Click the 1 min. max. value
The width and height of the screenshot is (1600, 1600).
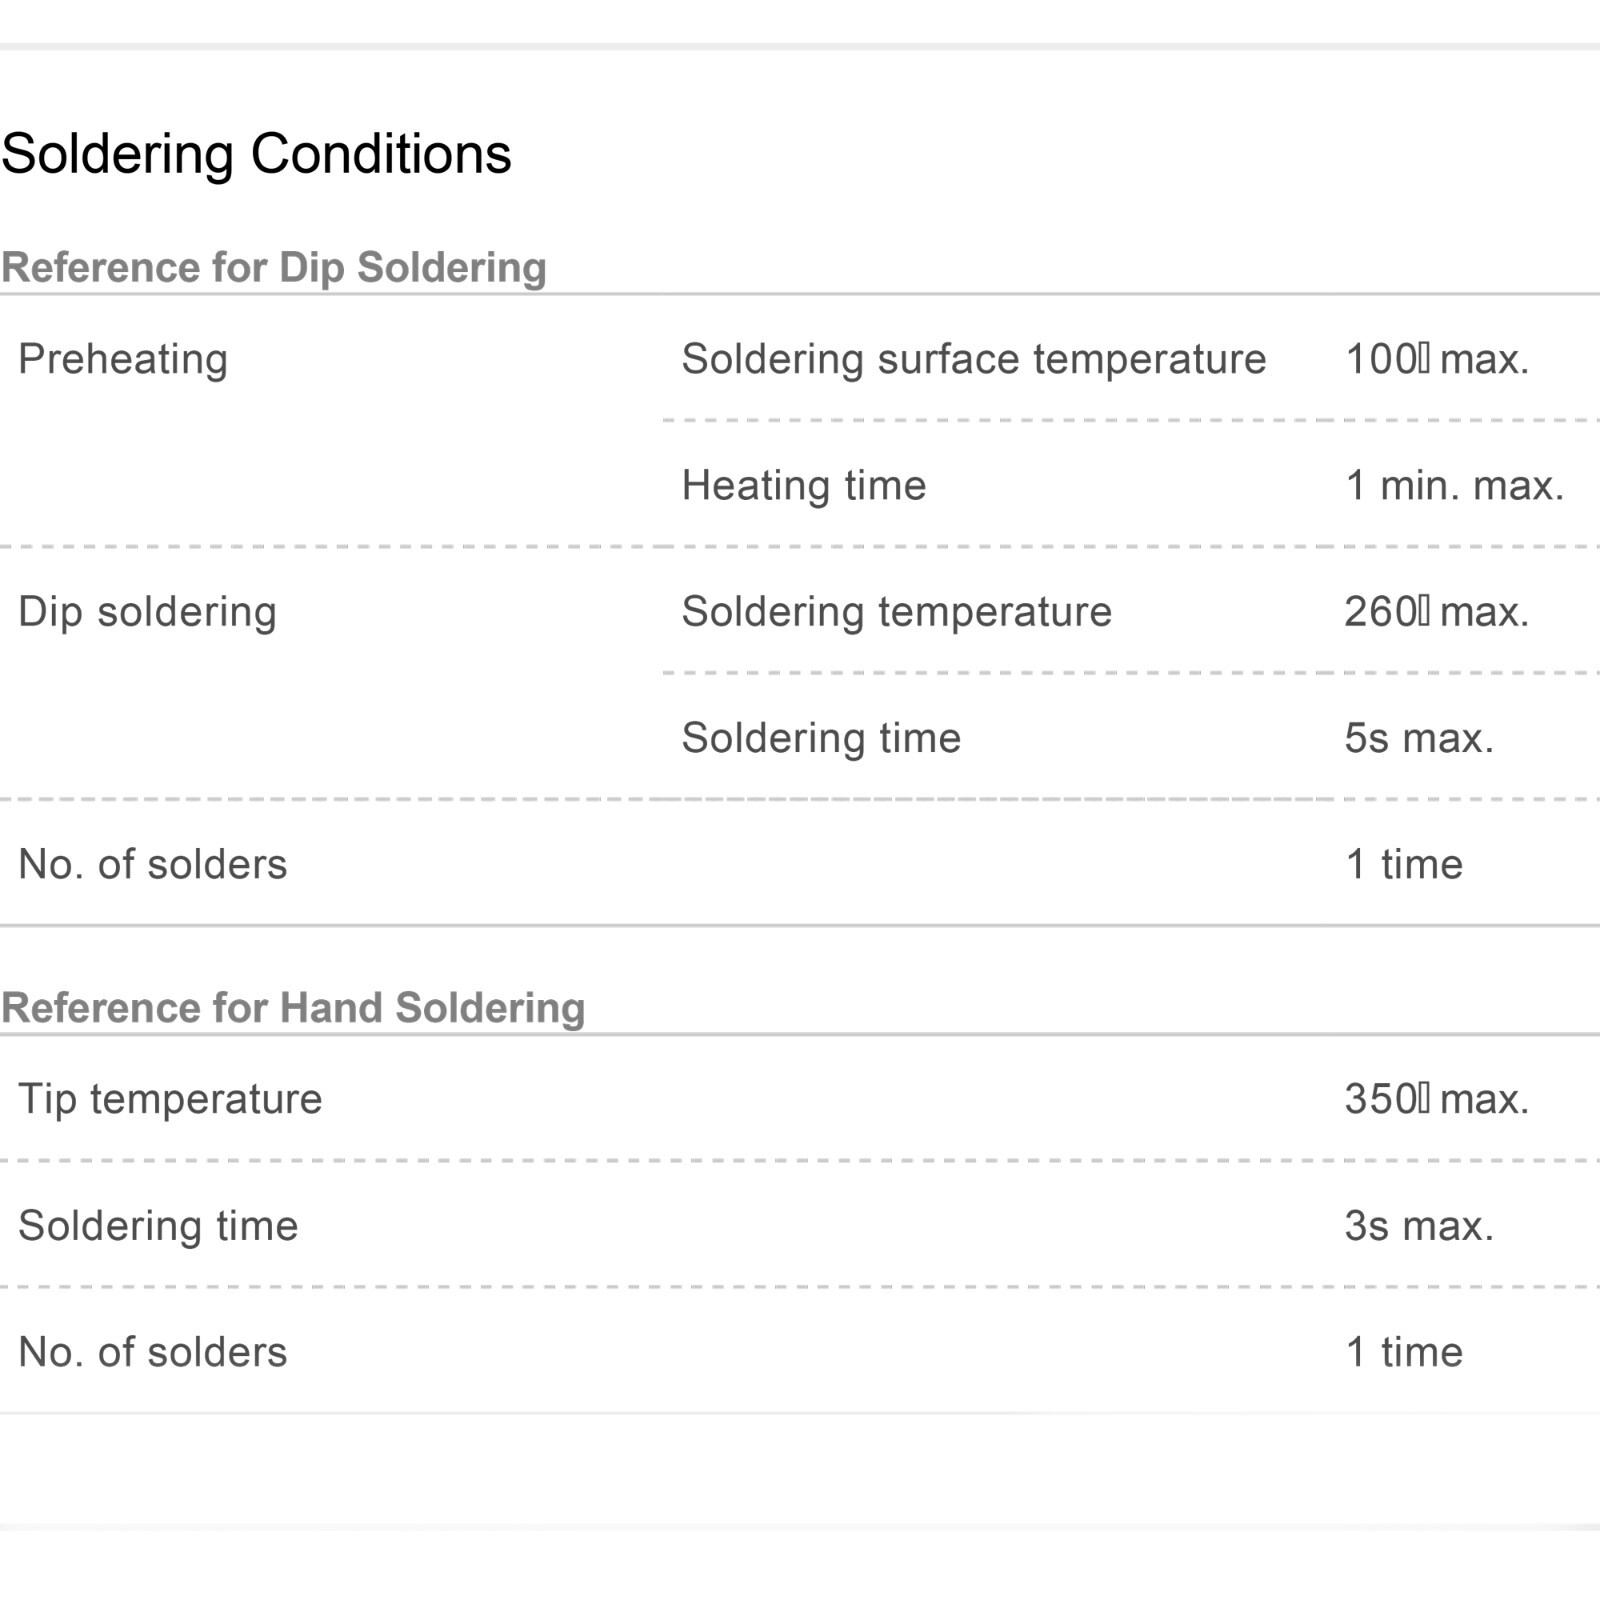(x=1454, y=486)
